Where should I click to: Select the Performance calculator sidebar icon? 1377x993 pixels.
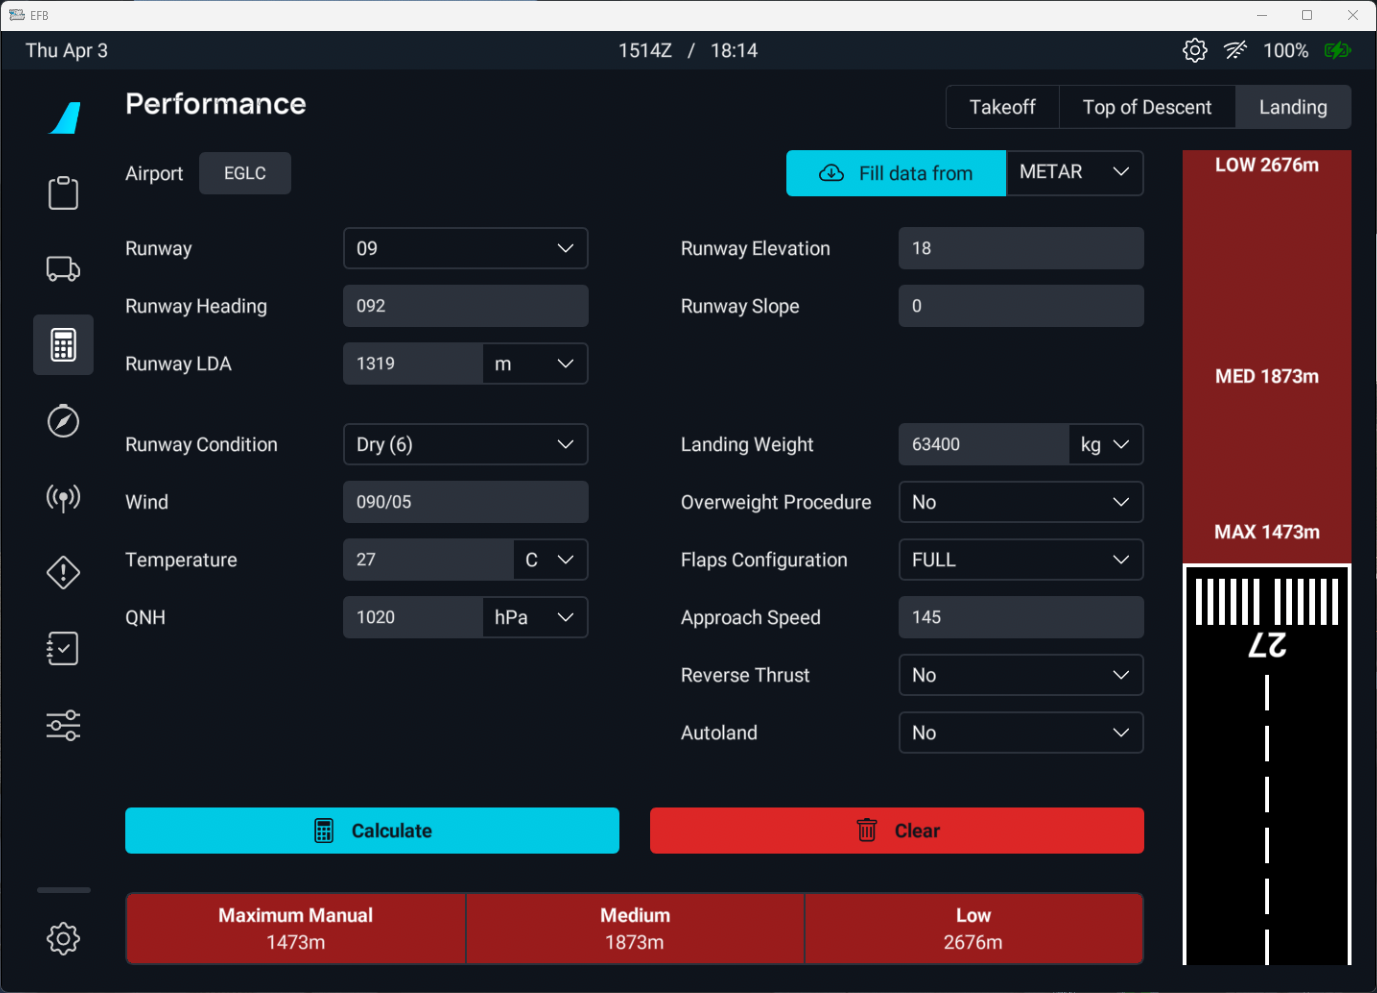pos(63,345)
